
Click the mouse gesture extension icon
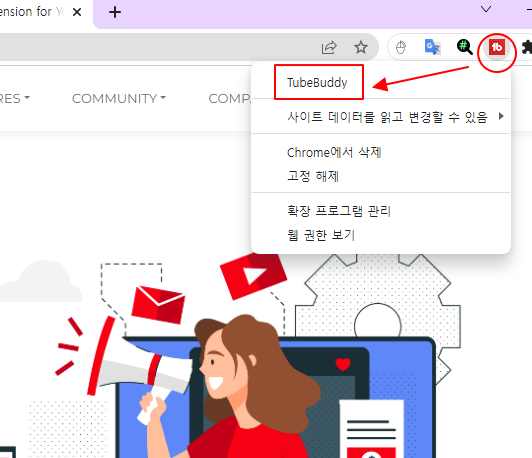point(401,47)
